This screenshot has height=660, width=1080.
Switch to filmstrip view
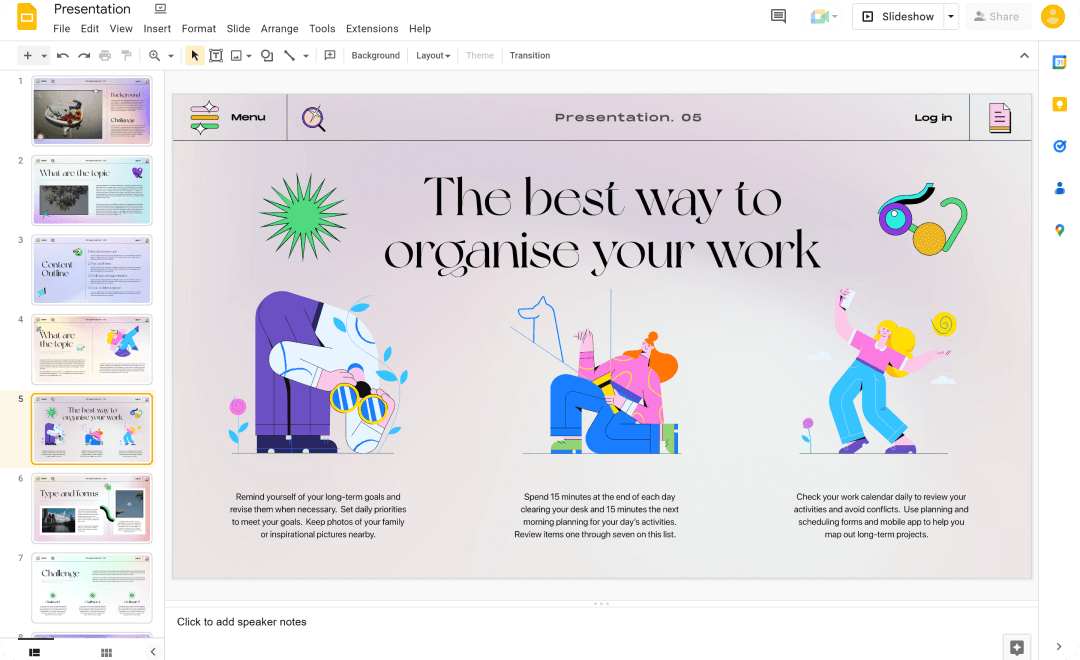34,652
